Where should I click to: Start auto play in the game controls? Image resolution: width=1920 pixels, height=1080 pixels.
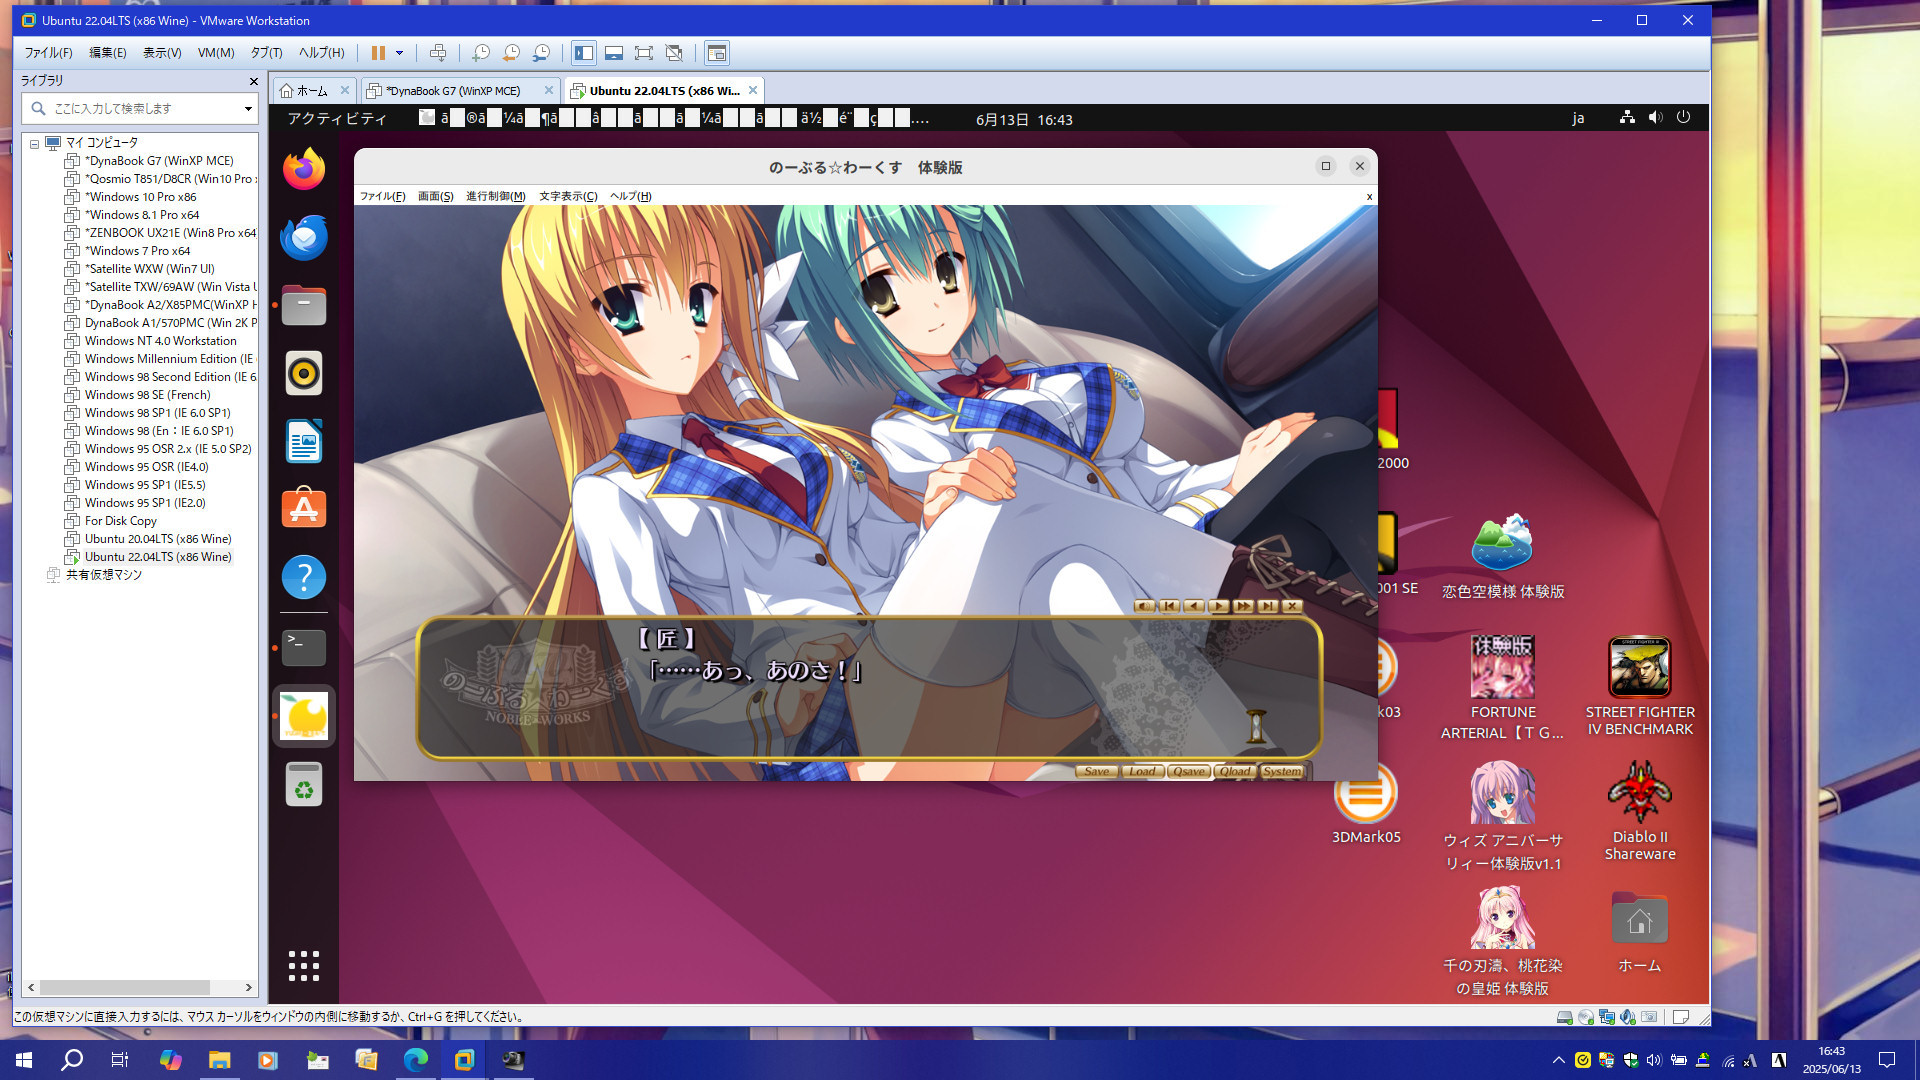point(1218,606)
